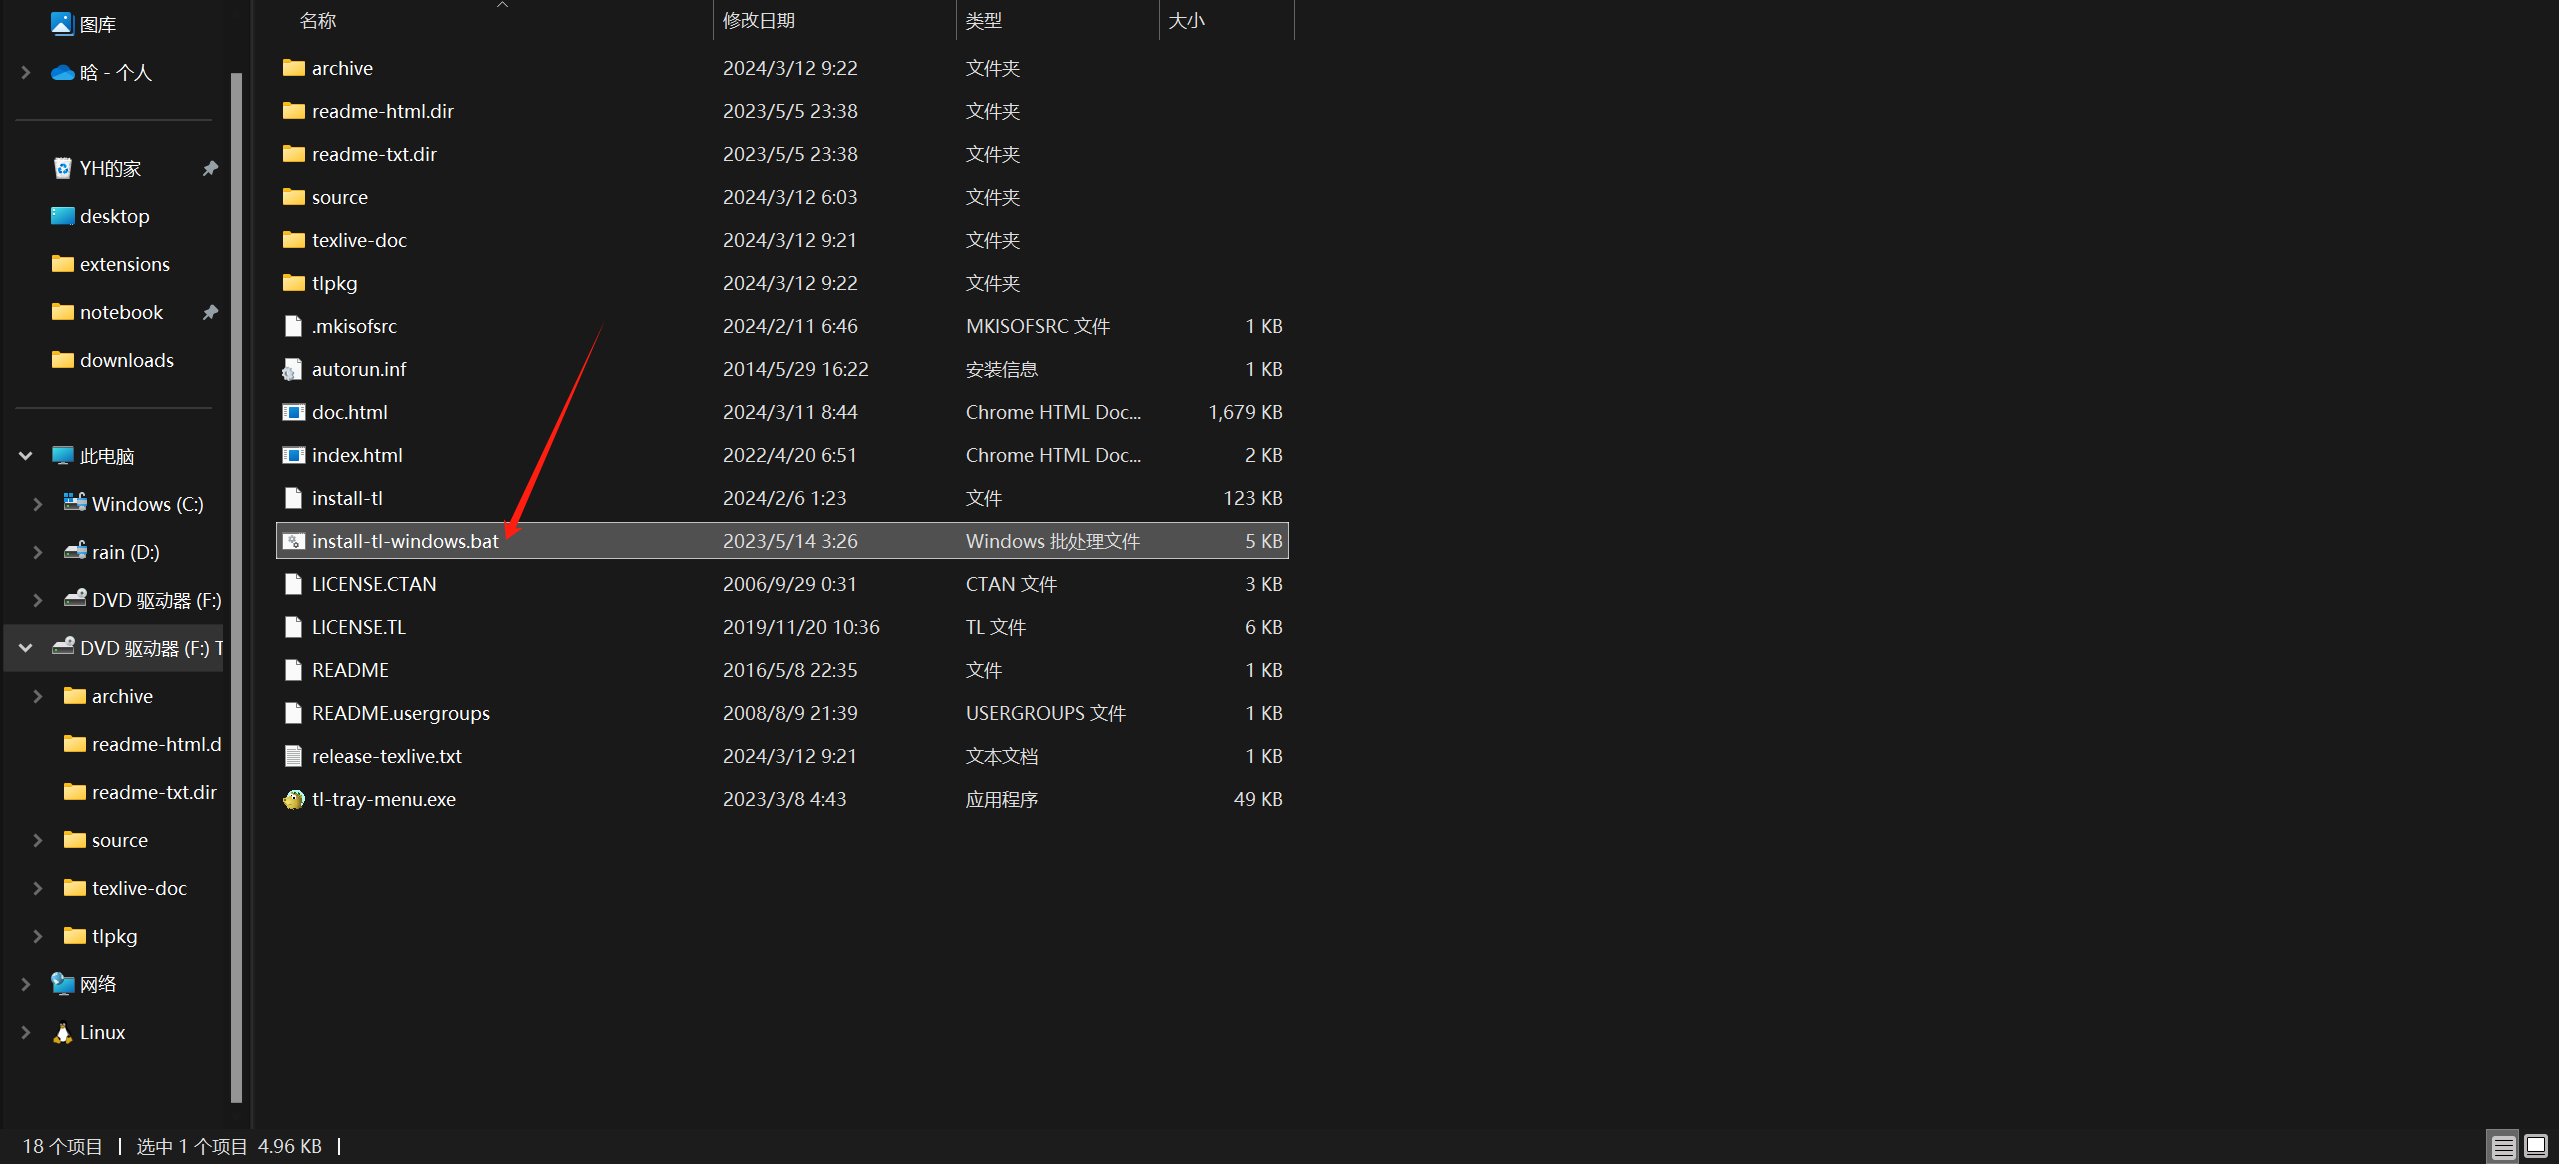Image resolution: width=2559 pixels, height=1164 pixels.
Task: Click the autorun.inf setup icon
Action: coord(292,369)
